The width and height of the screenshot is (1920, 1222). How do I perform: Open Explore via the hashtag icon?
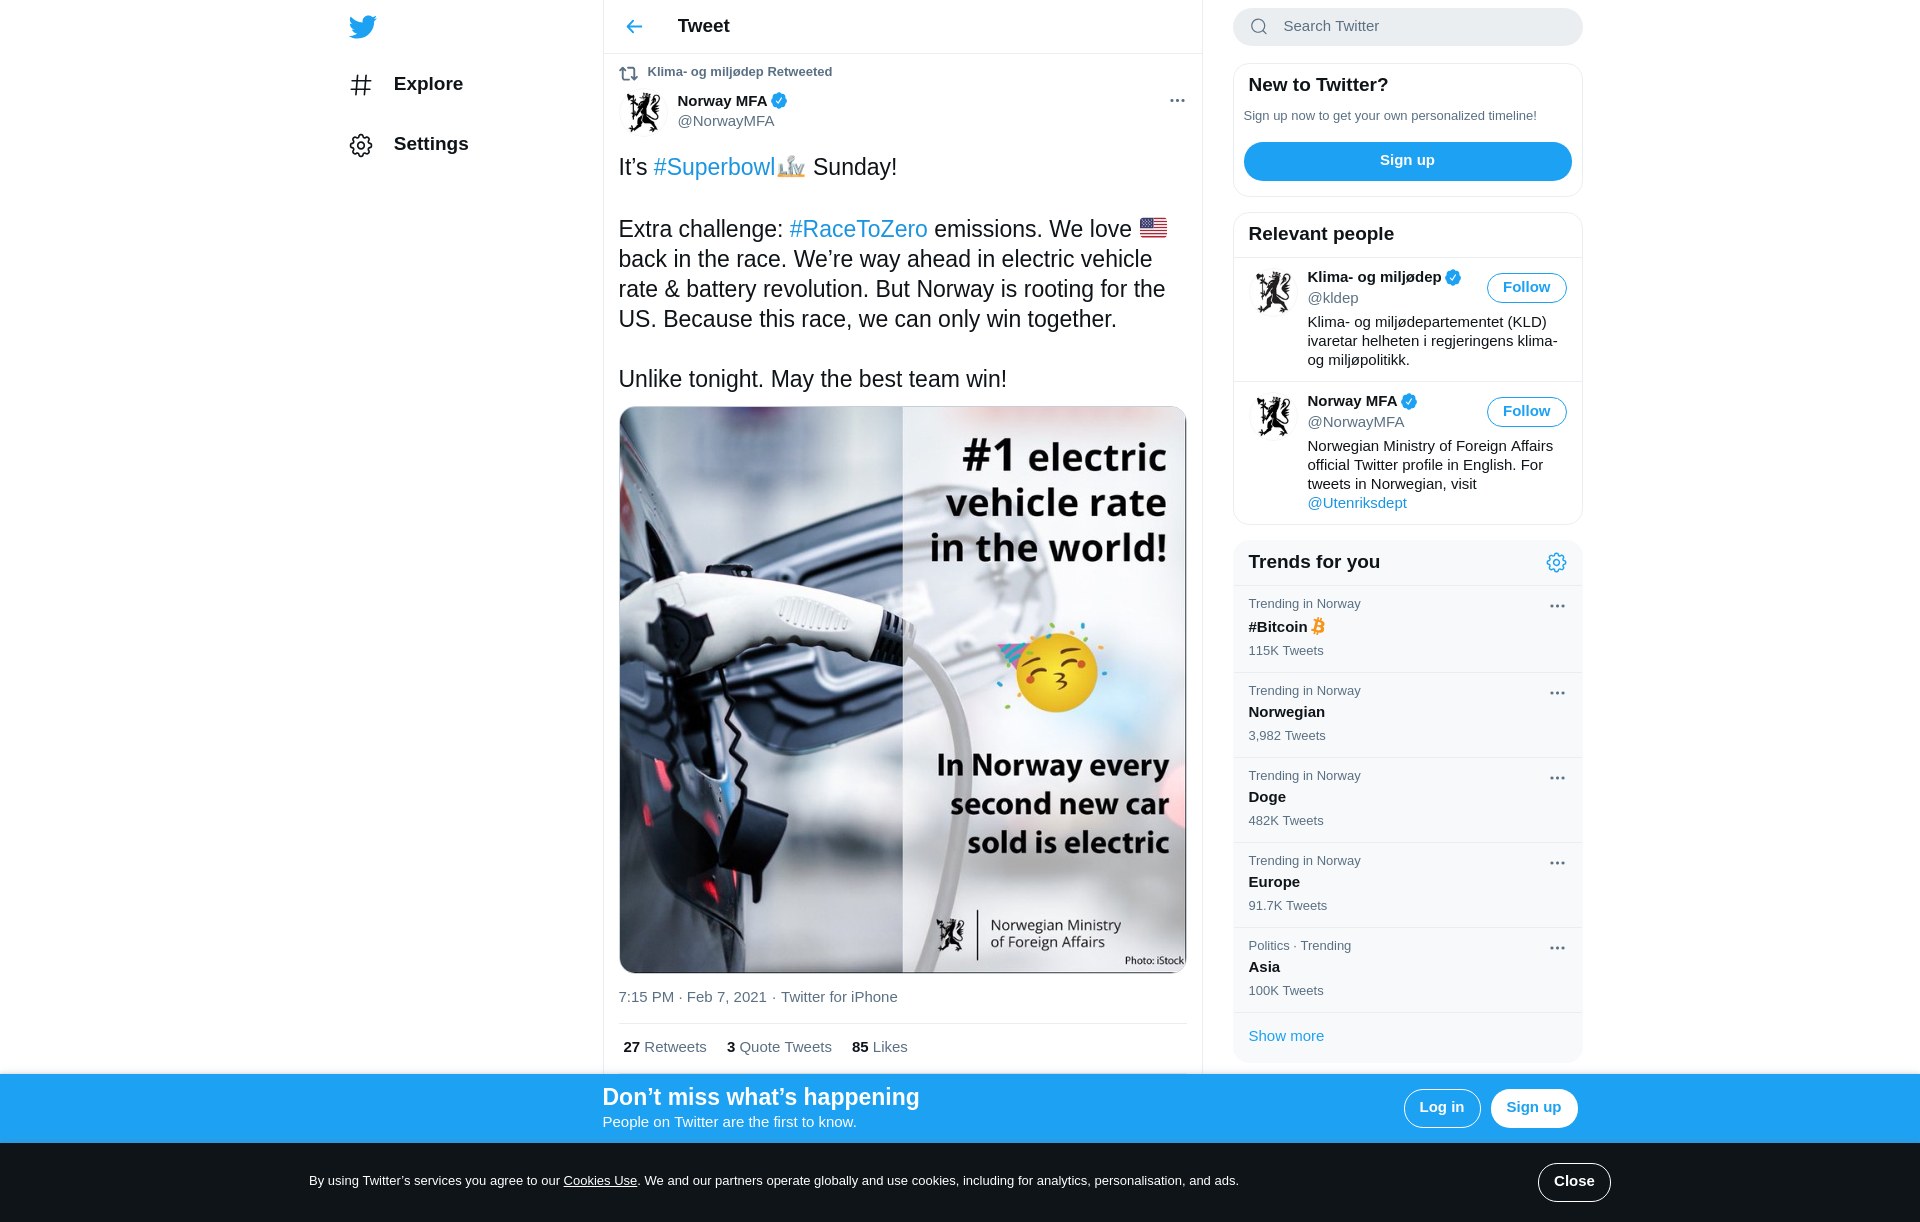point(361,85)
